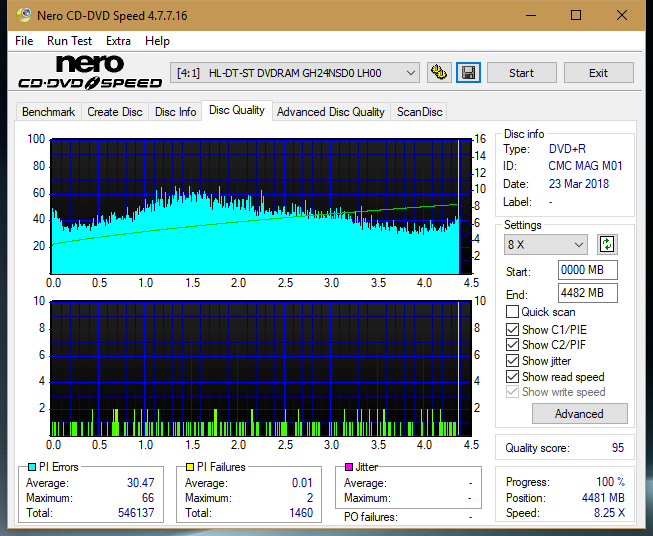Open the File menu

[x=24, y=41]
